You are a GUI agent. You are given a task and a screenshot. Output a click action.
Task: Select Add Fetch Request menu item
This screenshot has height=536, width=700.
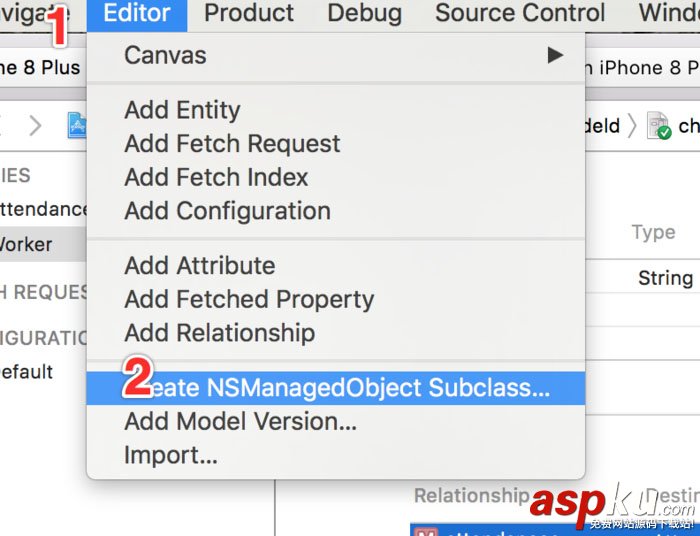coord(232,144)
